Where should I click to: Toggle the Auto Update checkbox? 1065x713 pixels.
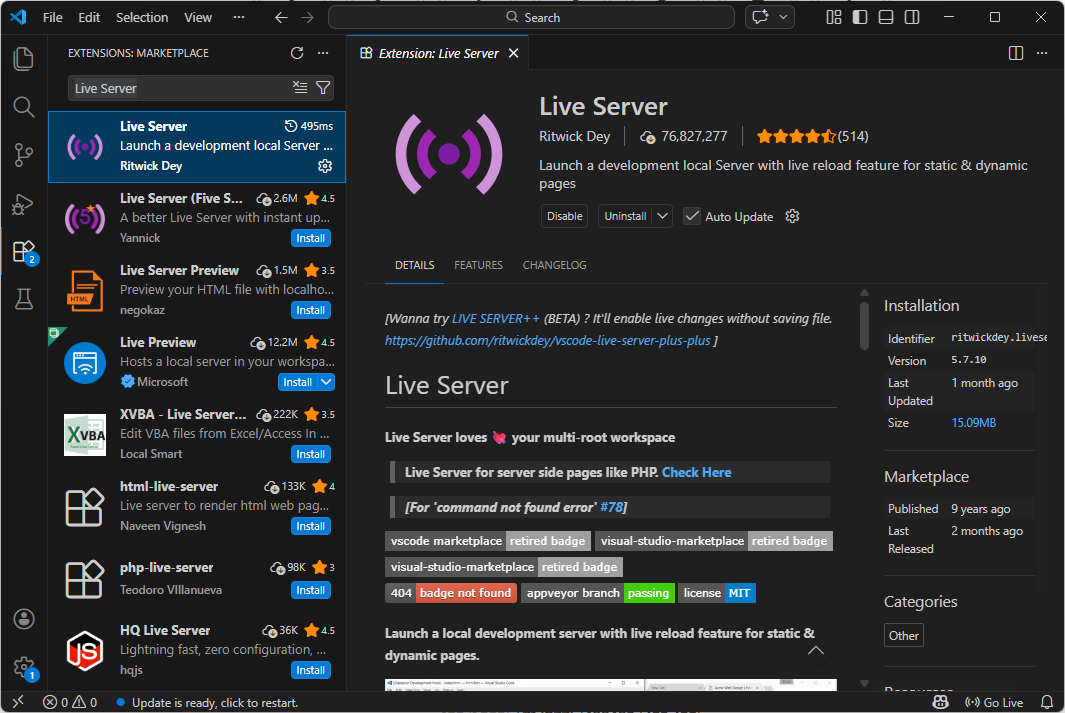(x=692, y=216)
